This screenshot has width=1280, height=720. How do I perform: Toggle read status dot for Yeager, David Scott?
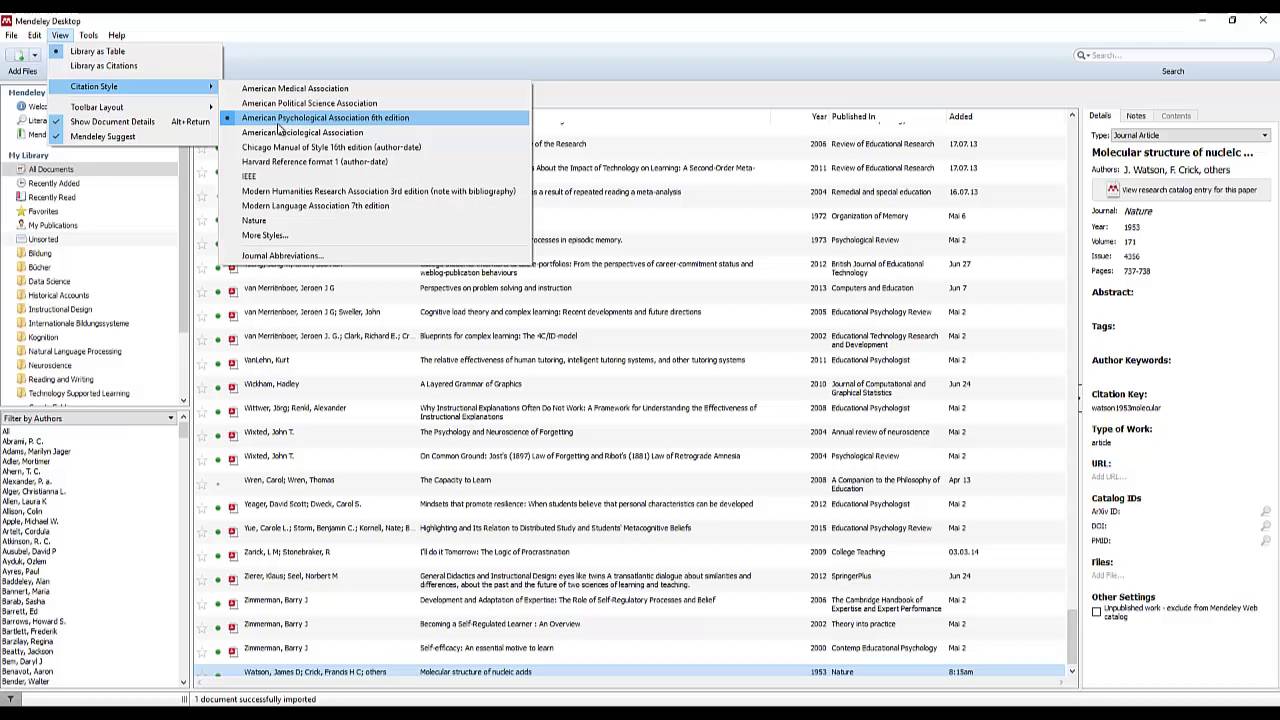218,508
